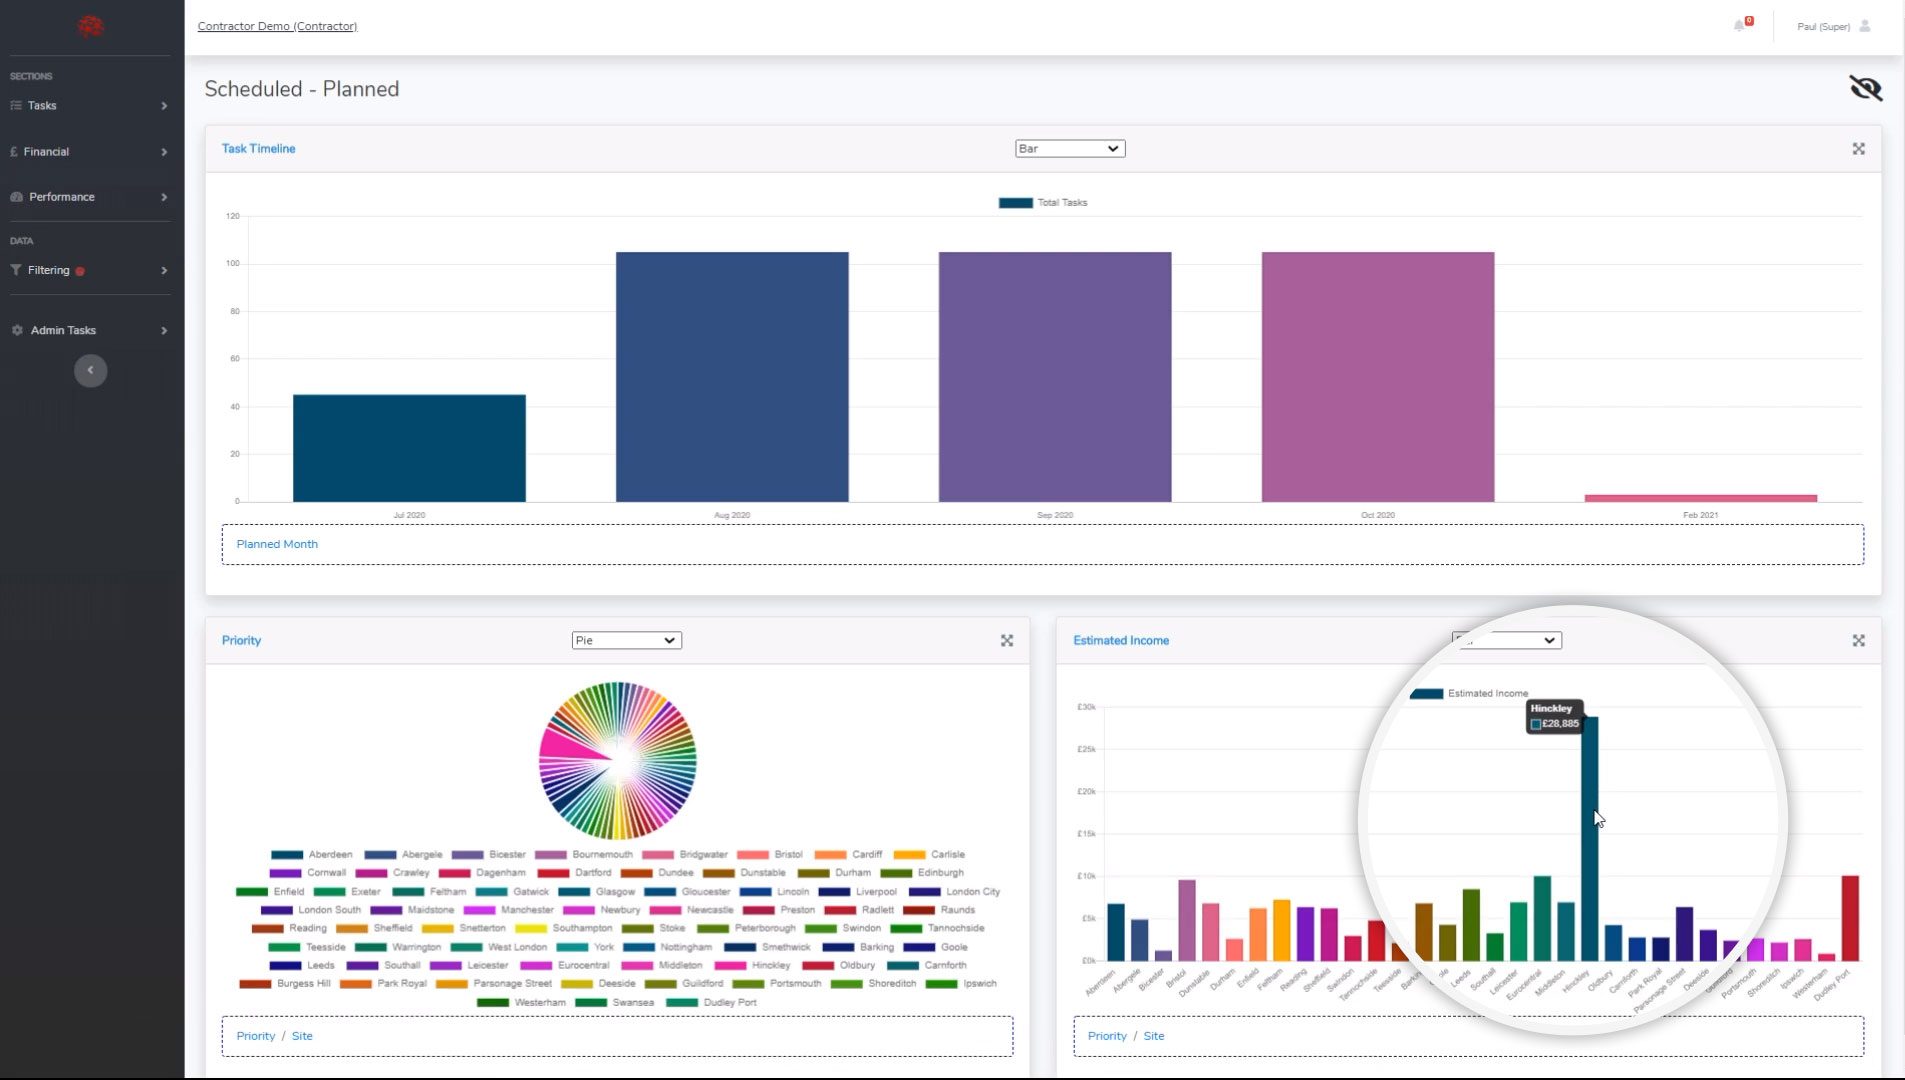Open the Task Timeline chart type dropdown
The height and width of the screenshot is (1080, 1905).
coord(1069,149)
